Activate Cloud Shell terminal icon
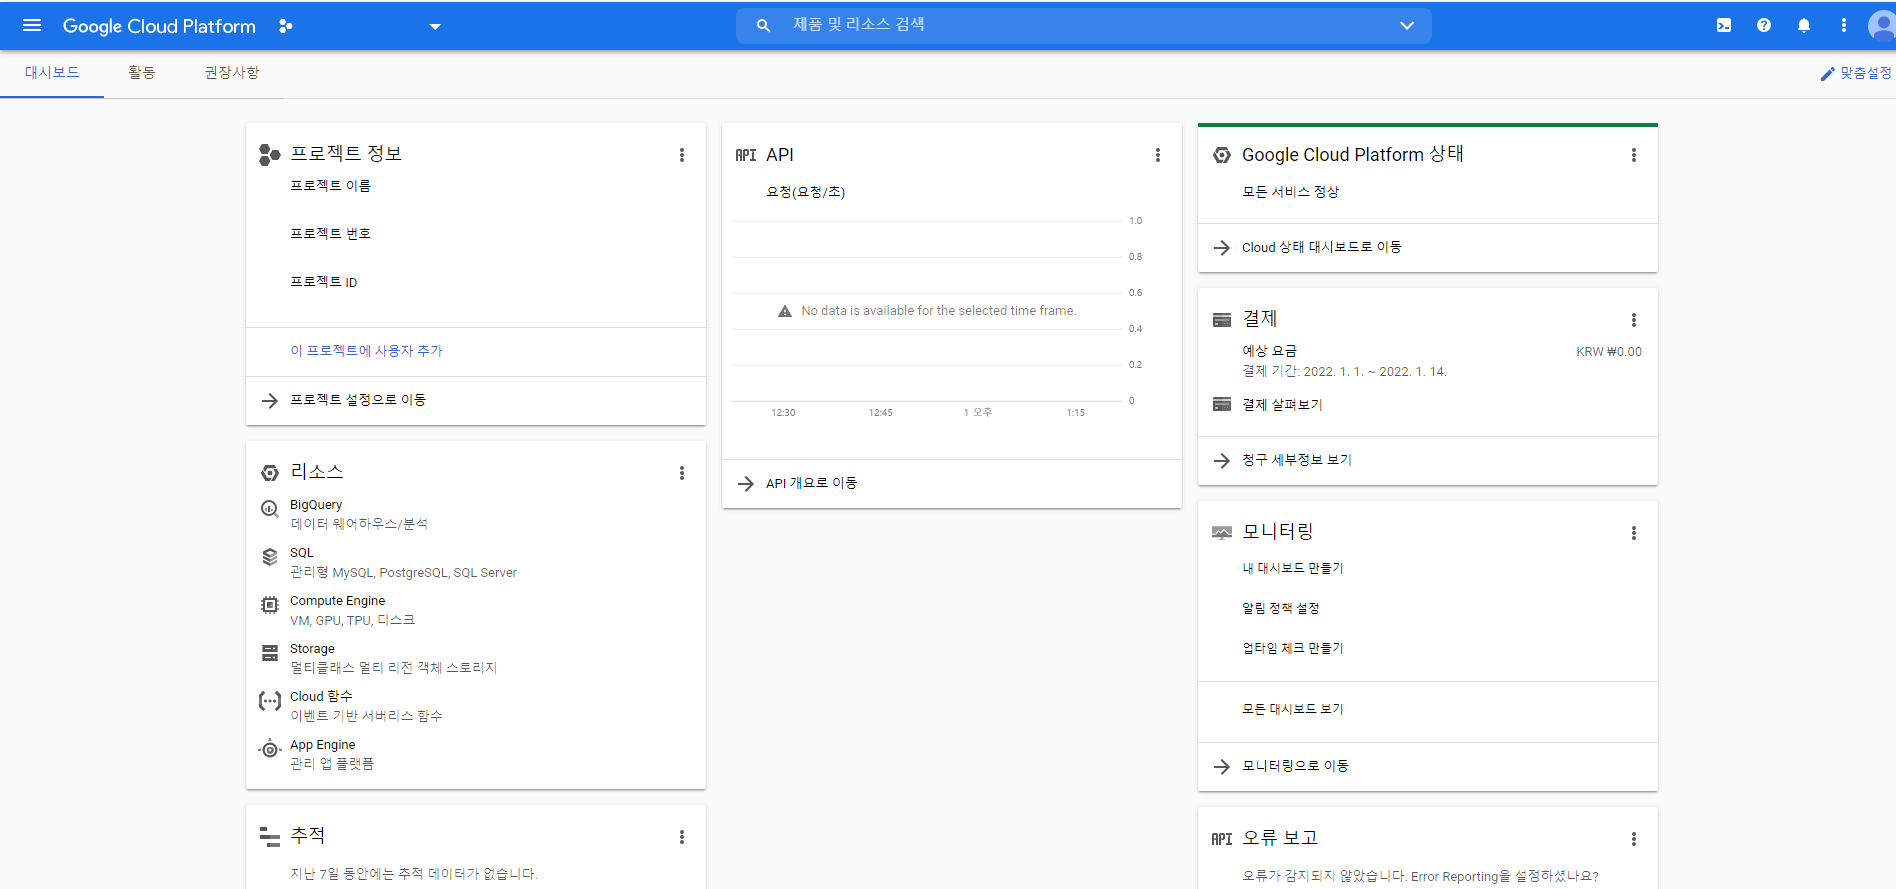This screenshot has height=889, width=1896. tap(1724, 26)
